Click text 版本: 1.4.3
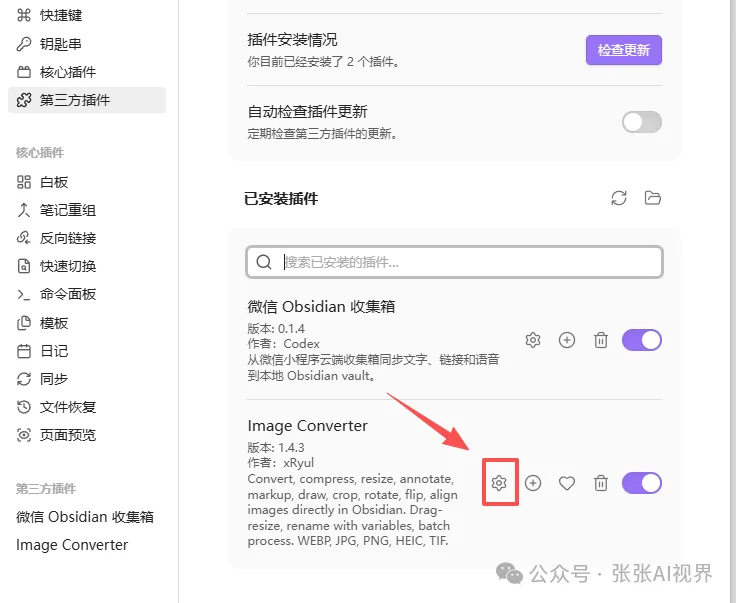 pyautogui.click(x=276, y=447)
